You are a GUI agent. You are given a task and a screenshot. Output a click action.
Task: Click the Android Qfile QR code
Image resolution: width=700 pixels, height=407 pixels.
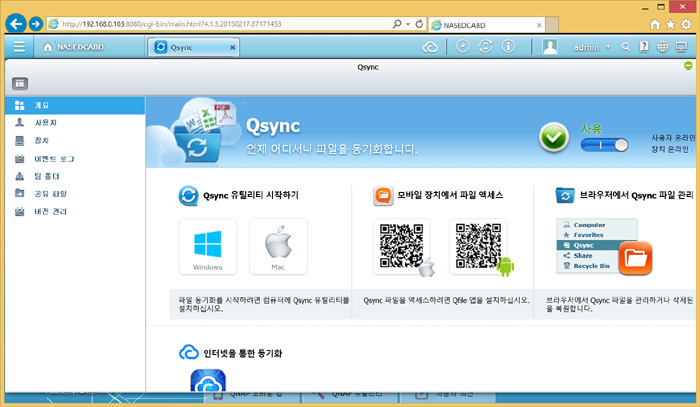[x=478, y=246]
